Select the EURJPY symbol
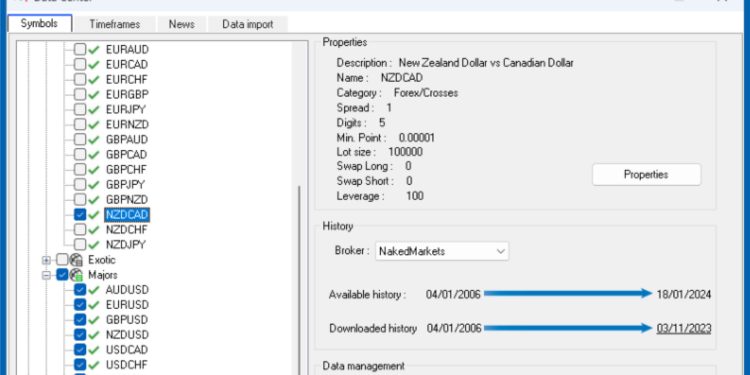This screenshot has height=375, width=750. (126, 110)
